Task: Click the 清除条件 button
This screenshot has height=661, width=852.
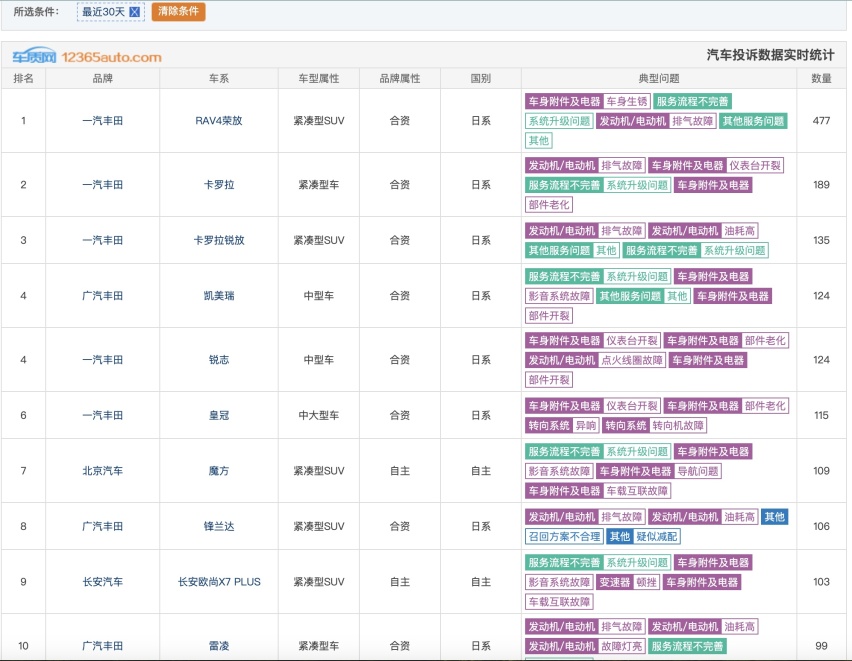Action: (x=178, y=11)
